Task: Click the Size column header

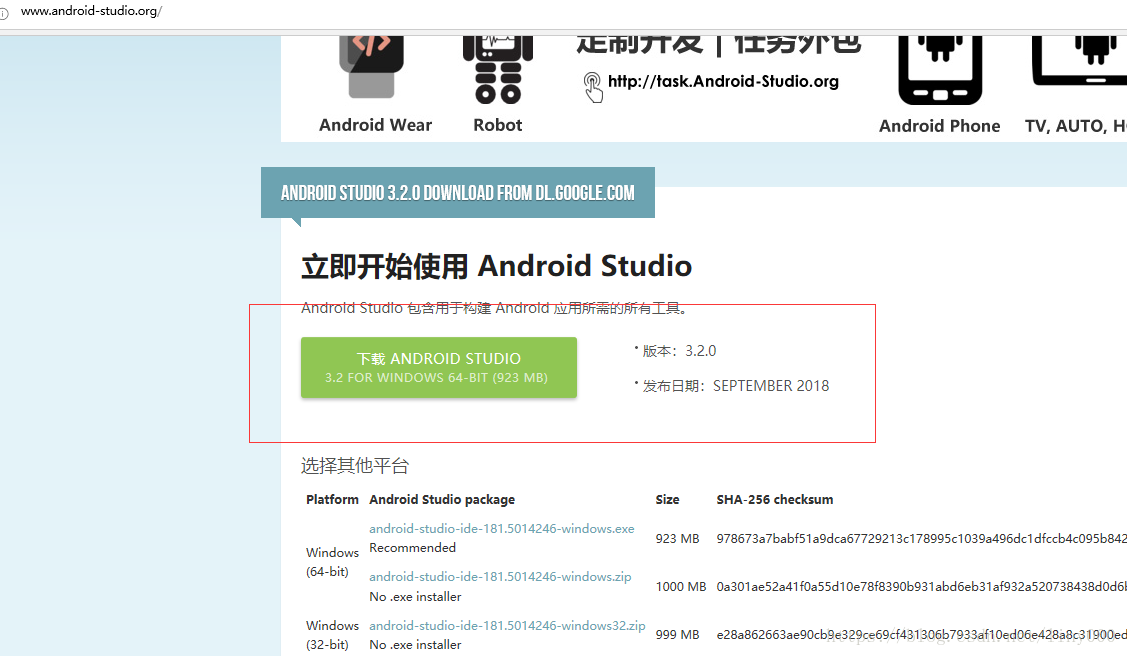Action: tap(667, 499)
